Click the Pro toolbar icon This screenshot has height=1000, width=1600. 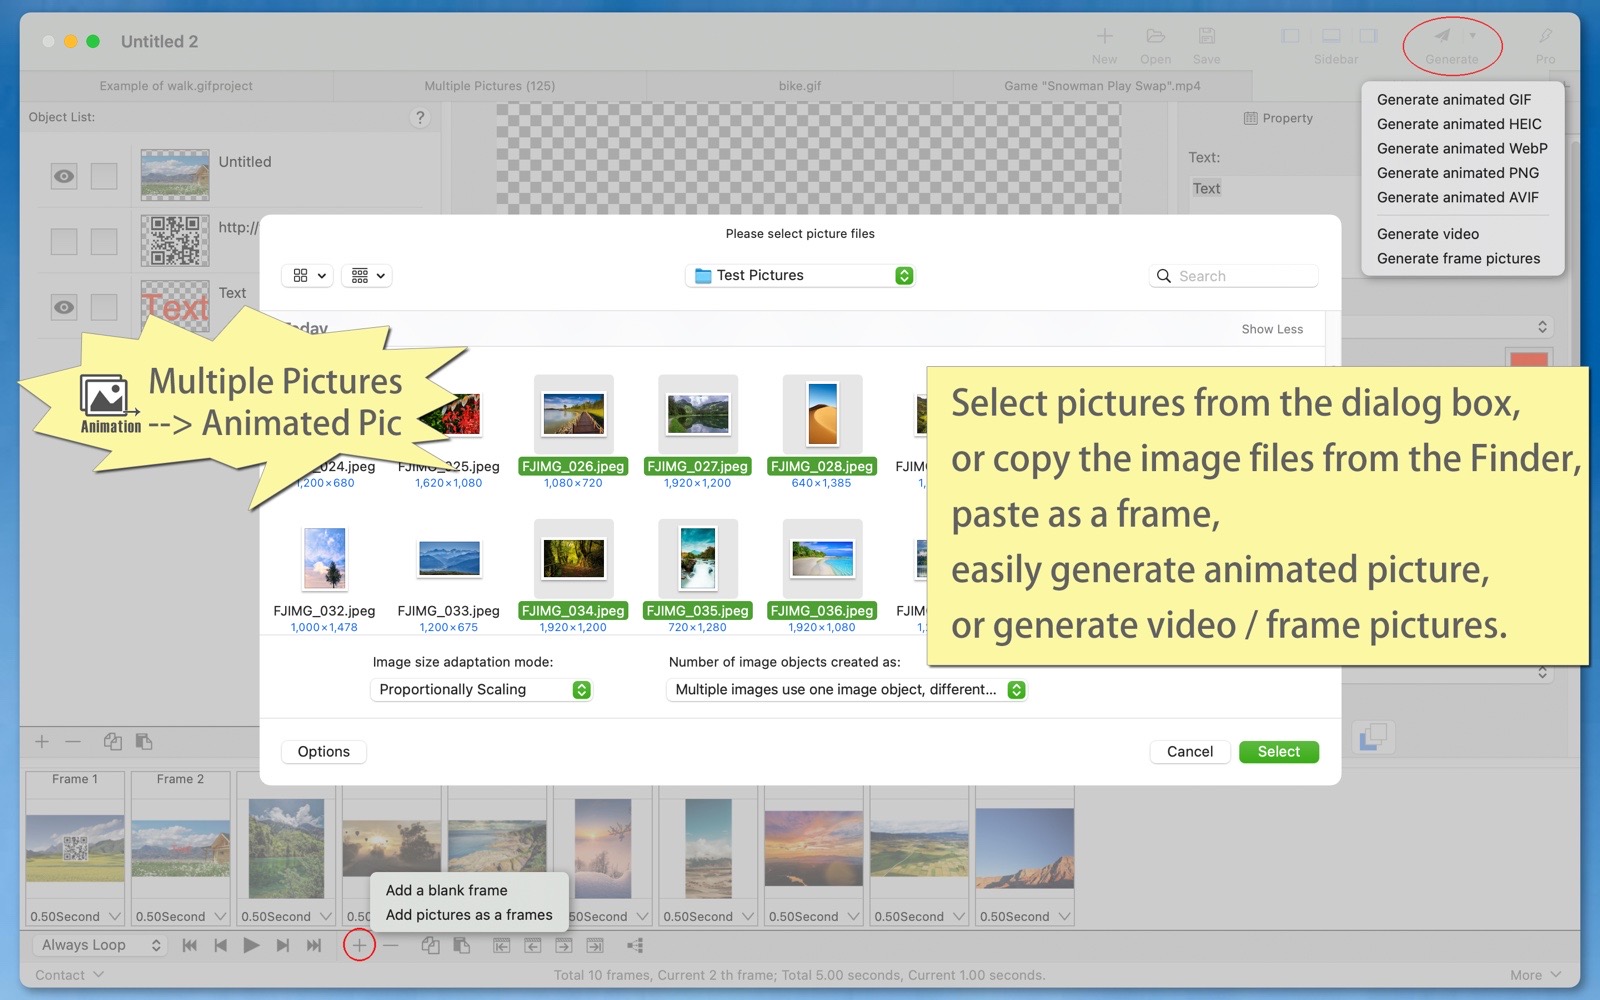1545,37
